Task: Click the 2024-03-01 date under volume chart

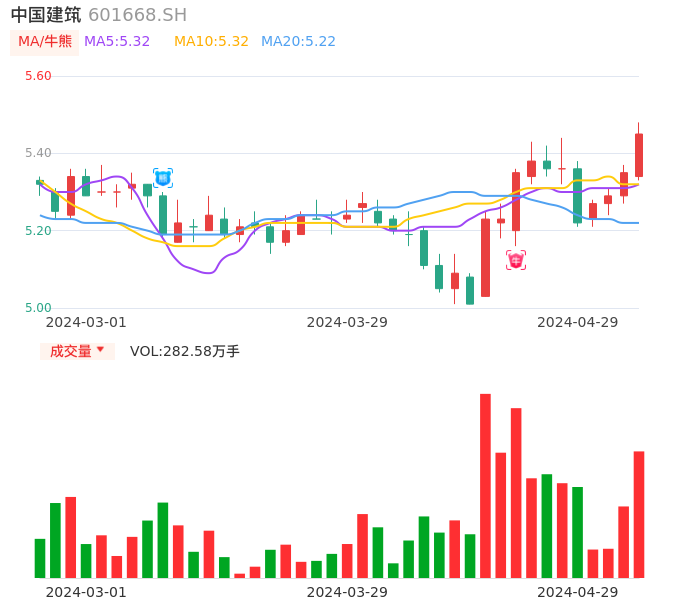Action: 86,592
